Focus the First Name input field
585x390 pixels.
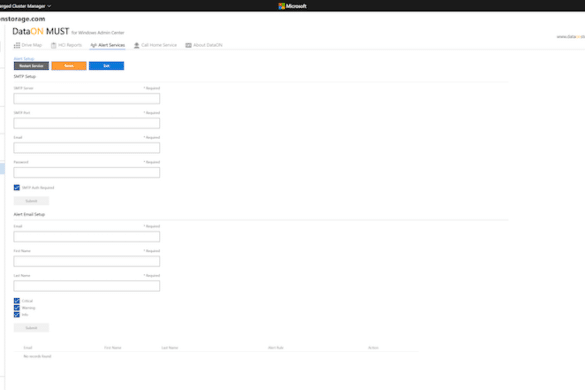(x=87, y=261)
